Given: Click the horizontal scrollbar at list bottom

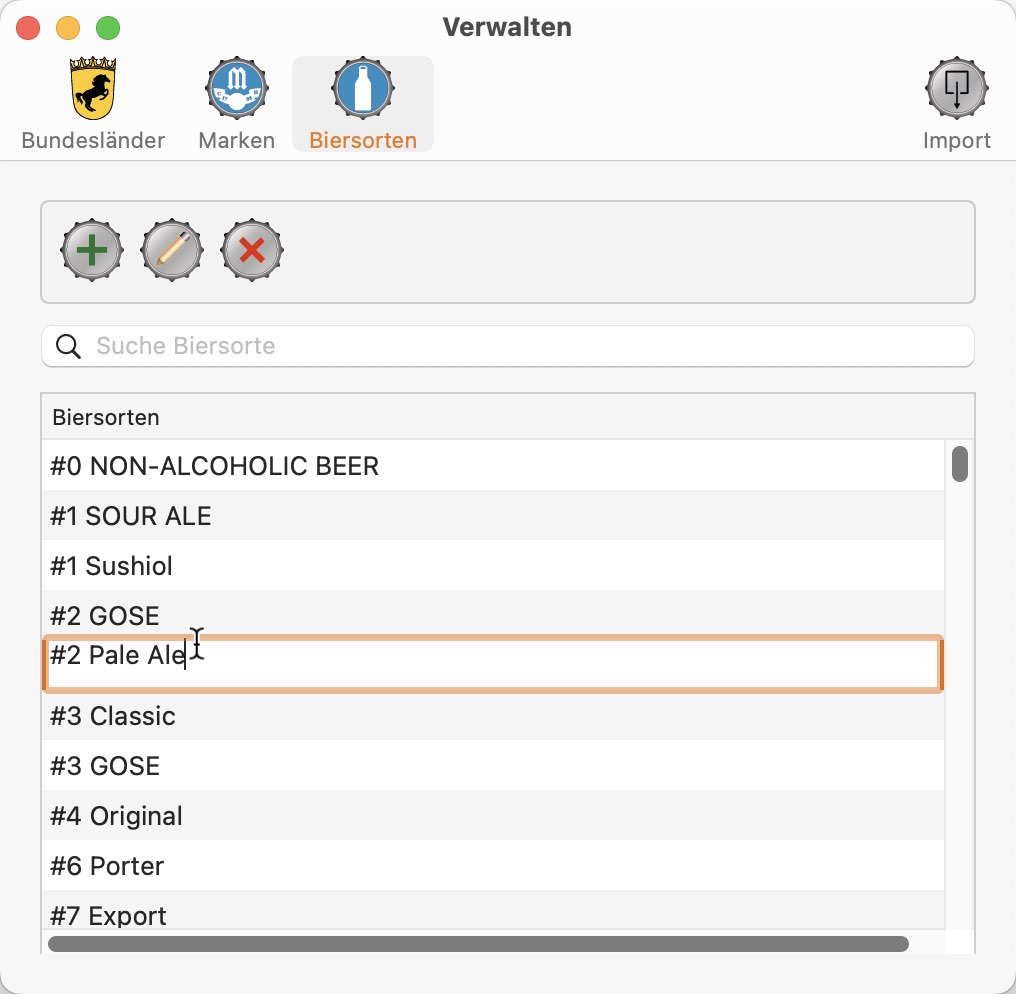Looking at the screenshot, I should coord(478,943).
